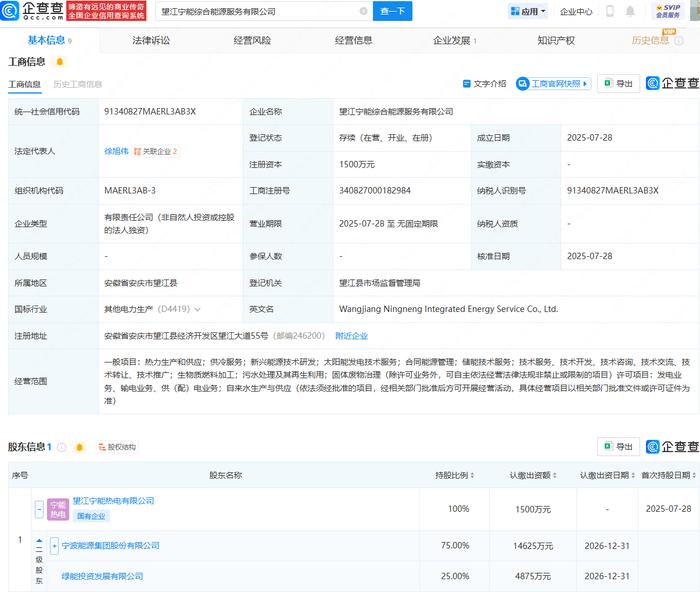Image resolution: width=700 pixels, height=592 pixels.
Task: Open 绿能投资发展有限公司 link
Action: click(102, 576)
